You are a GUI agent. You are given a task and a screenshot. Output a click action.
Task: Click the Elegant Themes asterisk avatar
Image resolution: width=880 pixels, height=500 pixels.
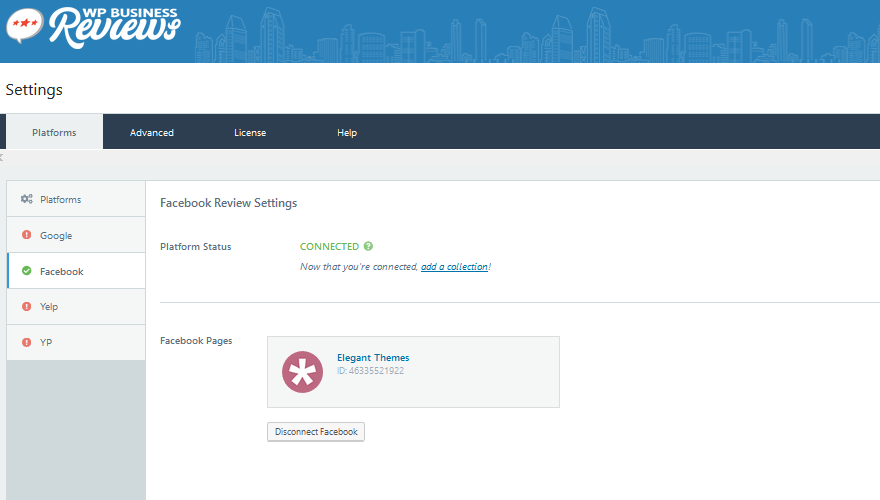pyautogui.click(x=302, y=372)
